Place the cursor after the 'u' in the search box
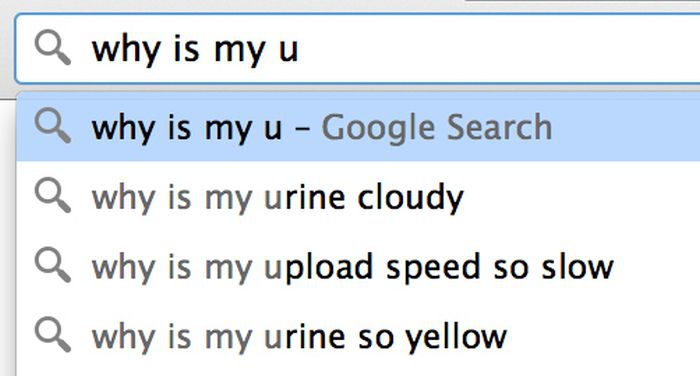The height and width of the screenshot is (376, 700). (x=299, y=49)
